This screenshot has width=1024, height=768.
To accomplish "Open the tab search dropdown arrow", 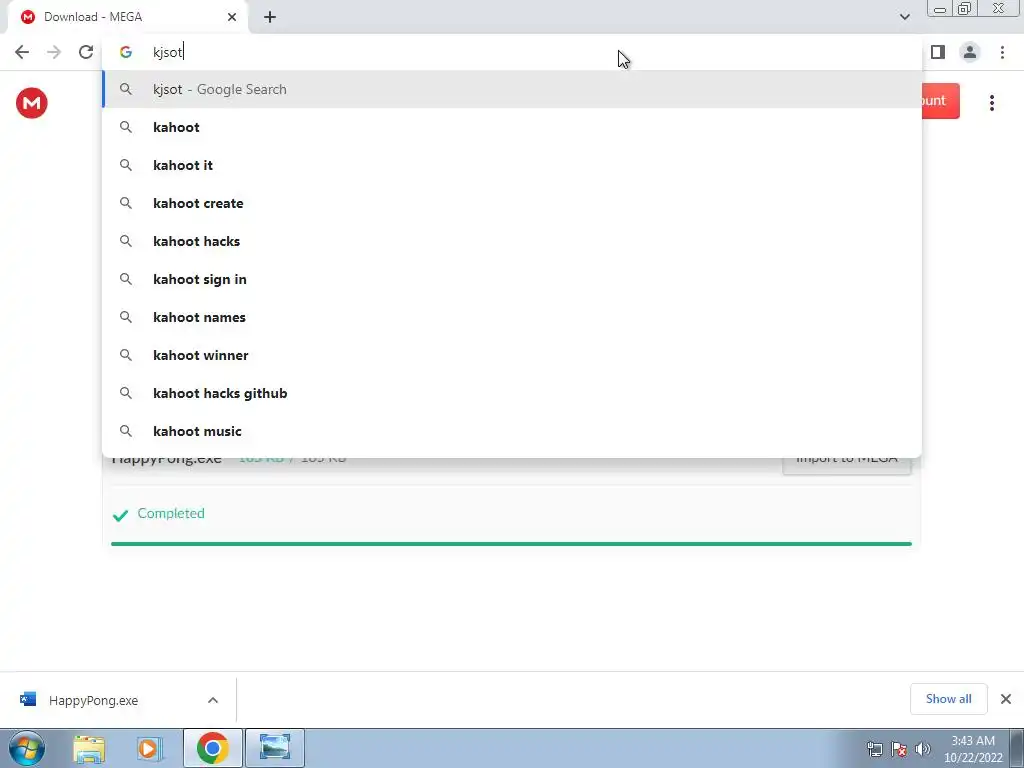I will pos(904,17).
